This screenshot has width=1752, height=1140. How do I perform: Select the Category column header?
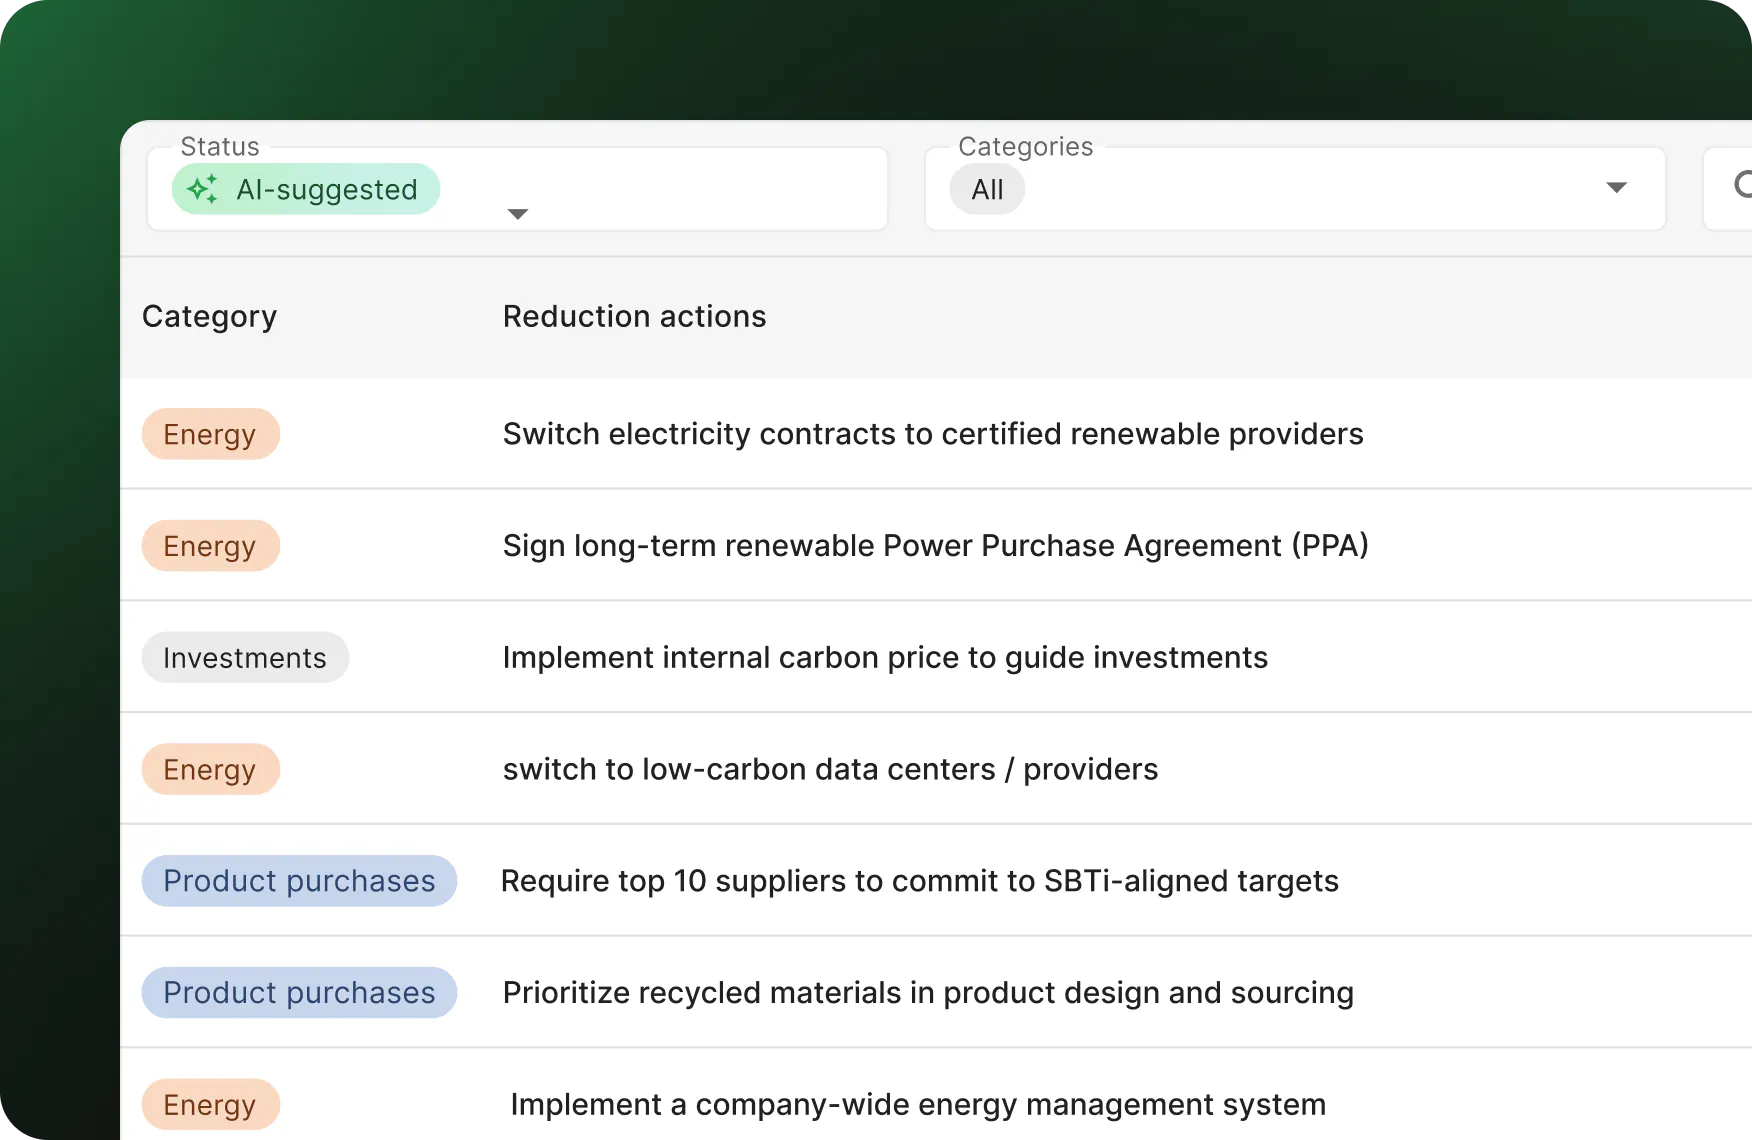click(x=209, y=316)
